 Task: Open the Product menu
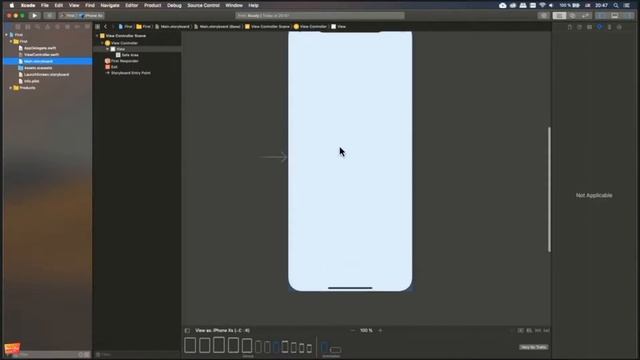click(x=152, y=5)
